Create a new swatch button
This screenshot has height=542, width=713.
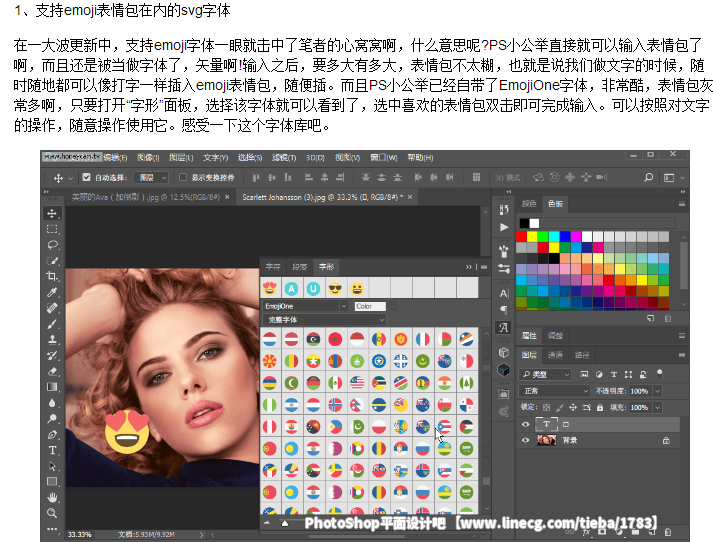[650, 318]
